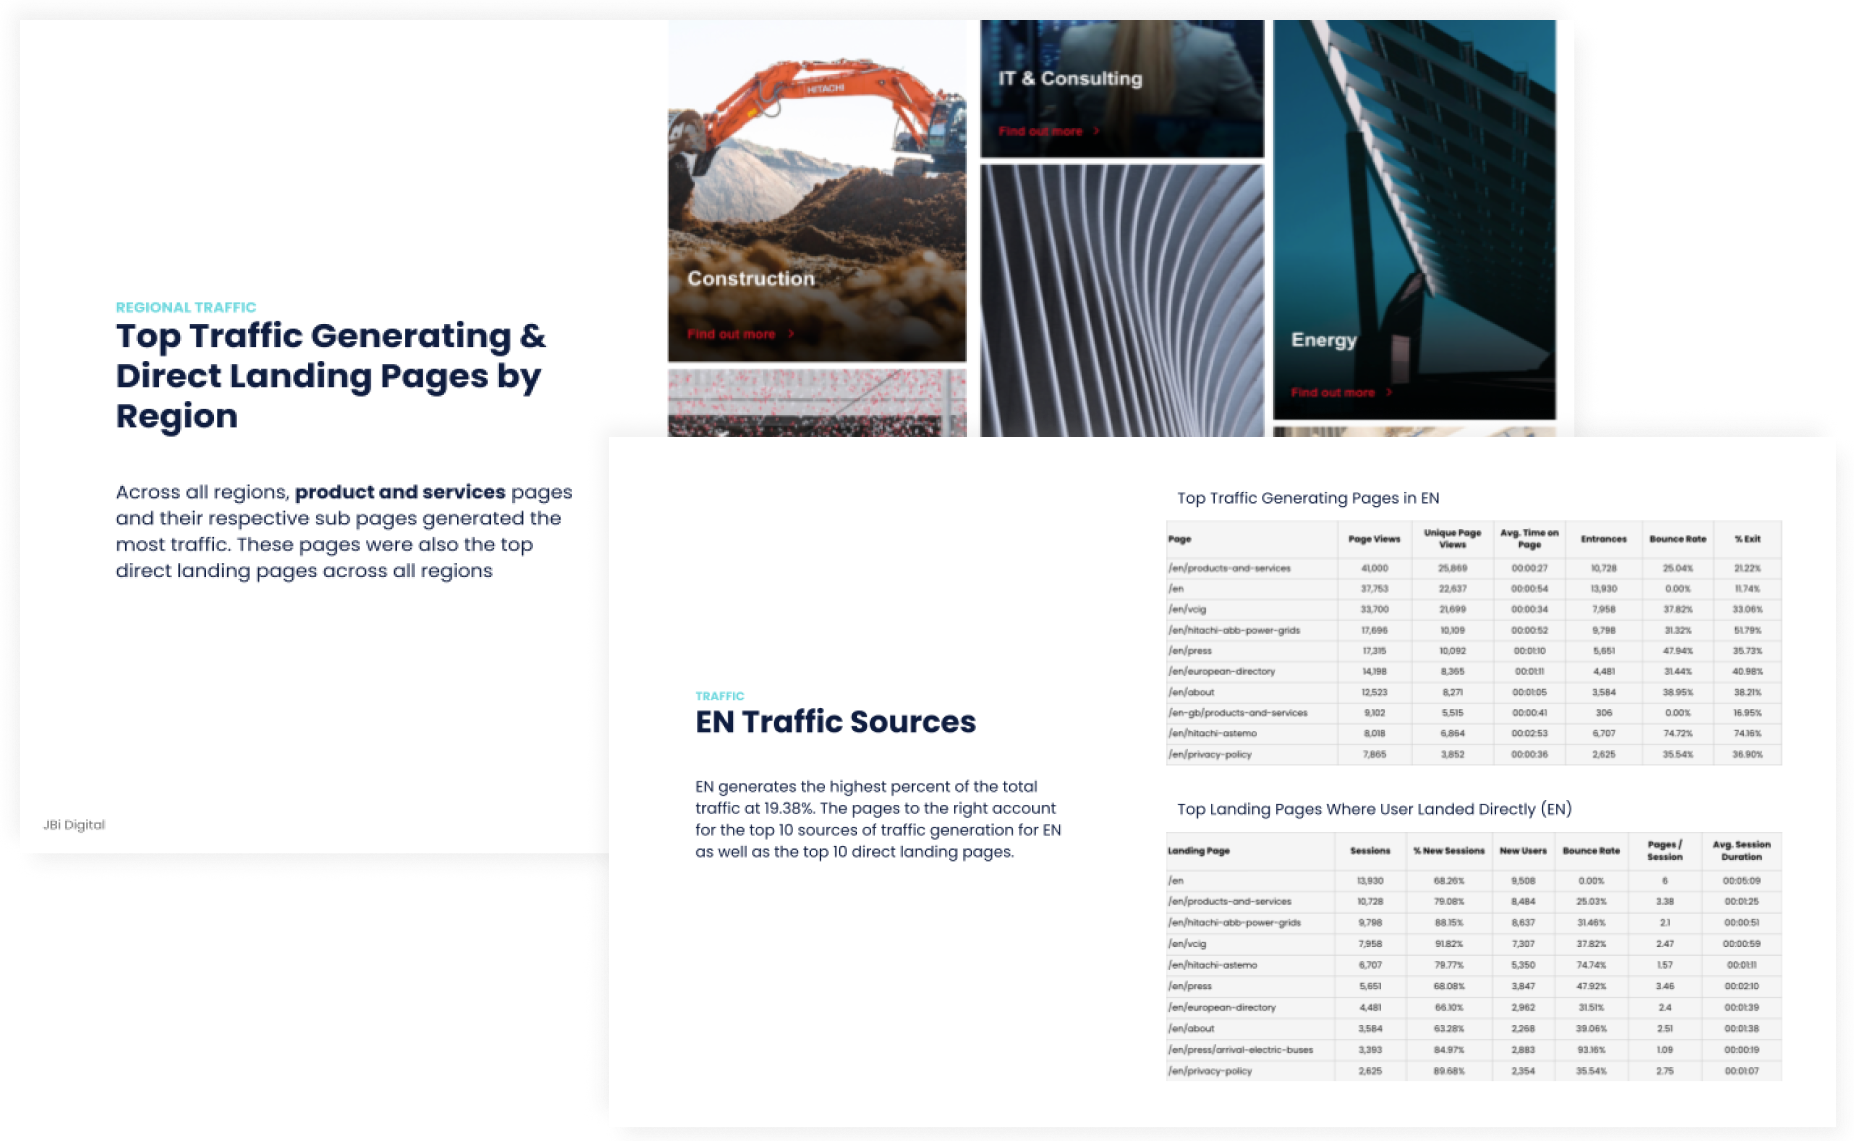Click the 'Sessions' column header
Image resolution: width=1854 pixels, height=1141 pixels.
1370,851
